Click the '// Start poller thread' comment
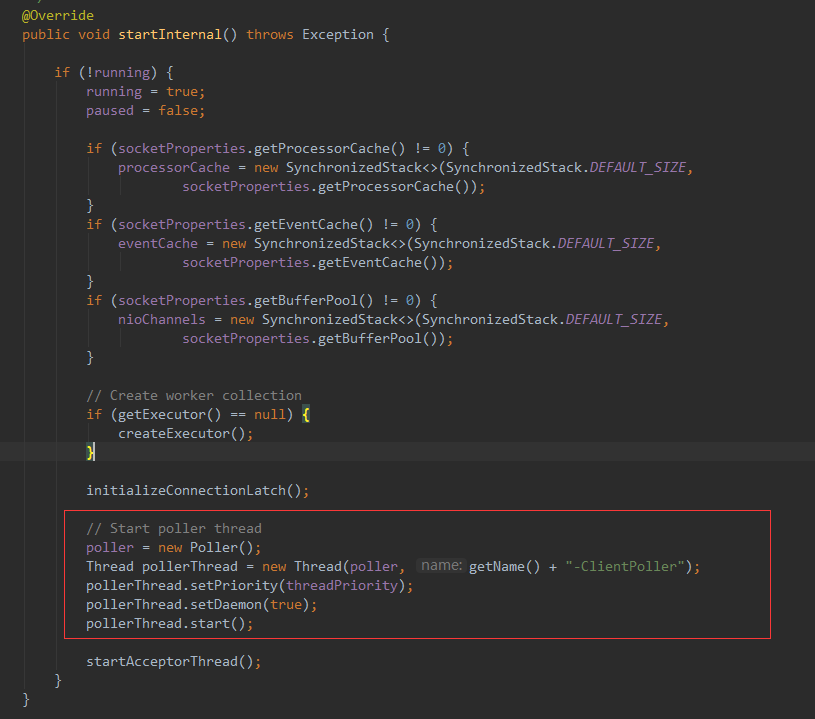 [174, 529]
